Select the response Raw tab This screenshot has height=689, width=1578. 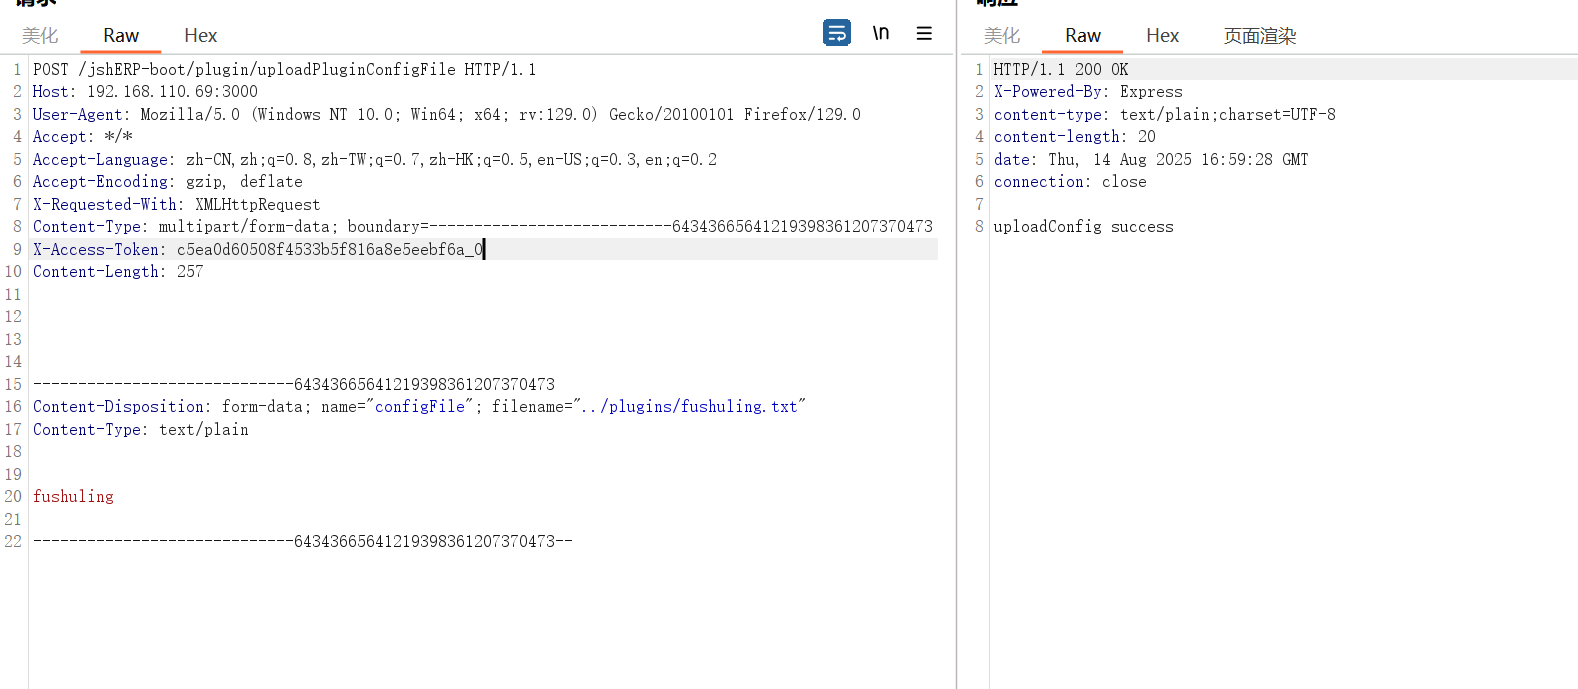1082,36
